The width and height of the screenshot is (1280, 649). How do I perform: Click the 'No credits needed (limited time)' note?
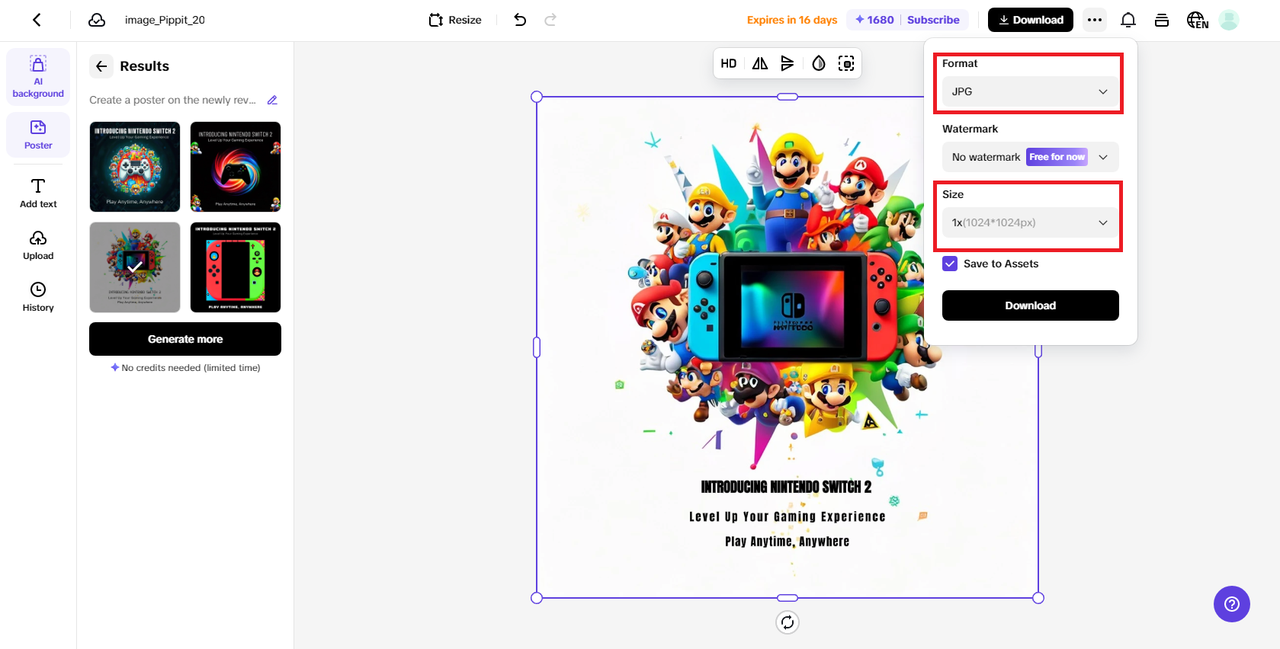(185, 368)
